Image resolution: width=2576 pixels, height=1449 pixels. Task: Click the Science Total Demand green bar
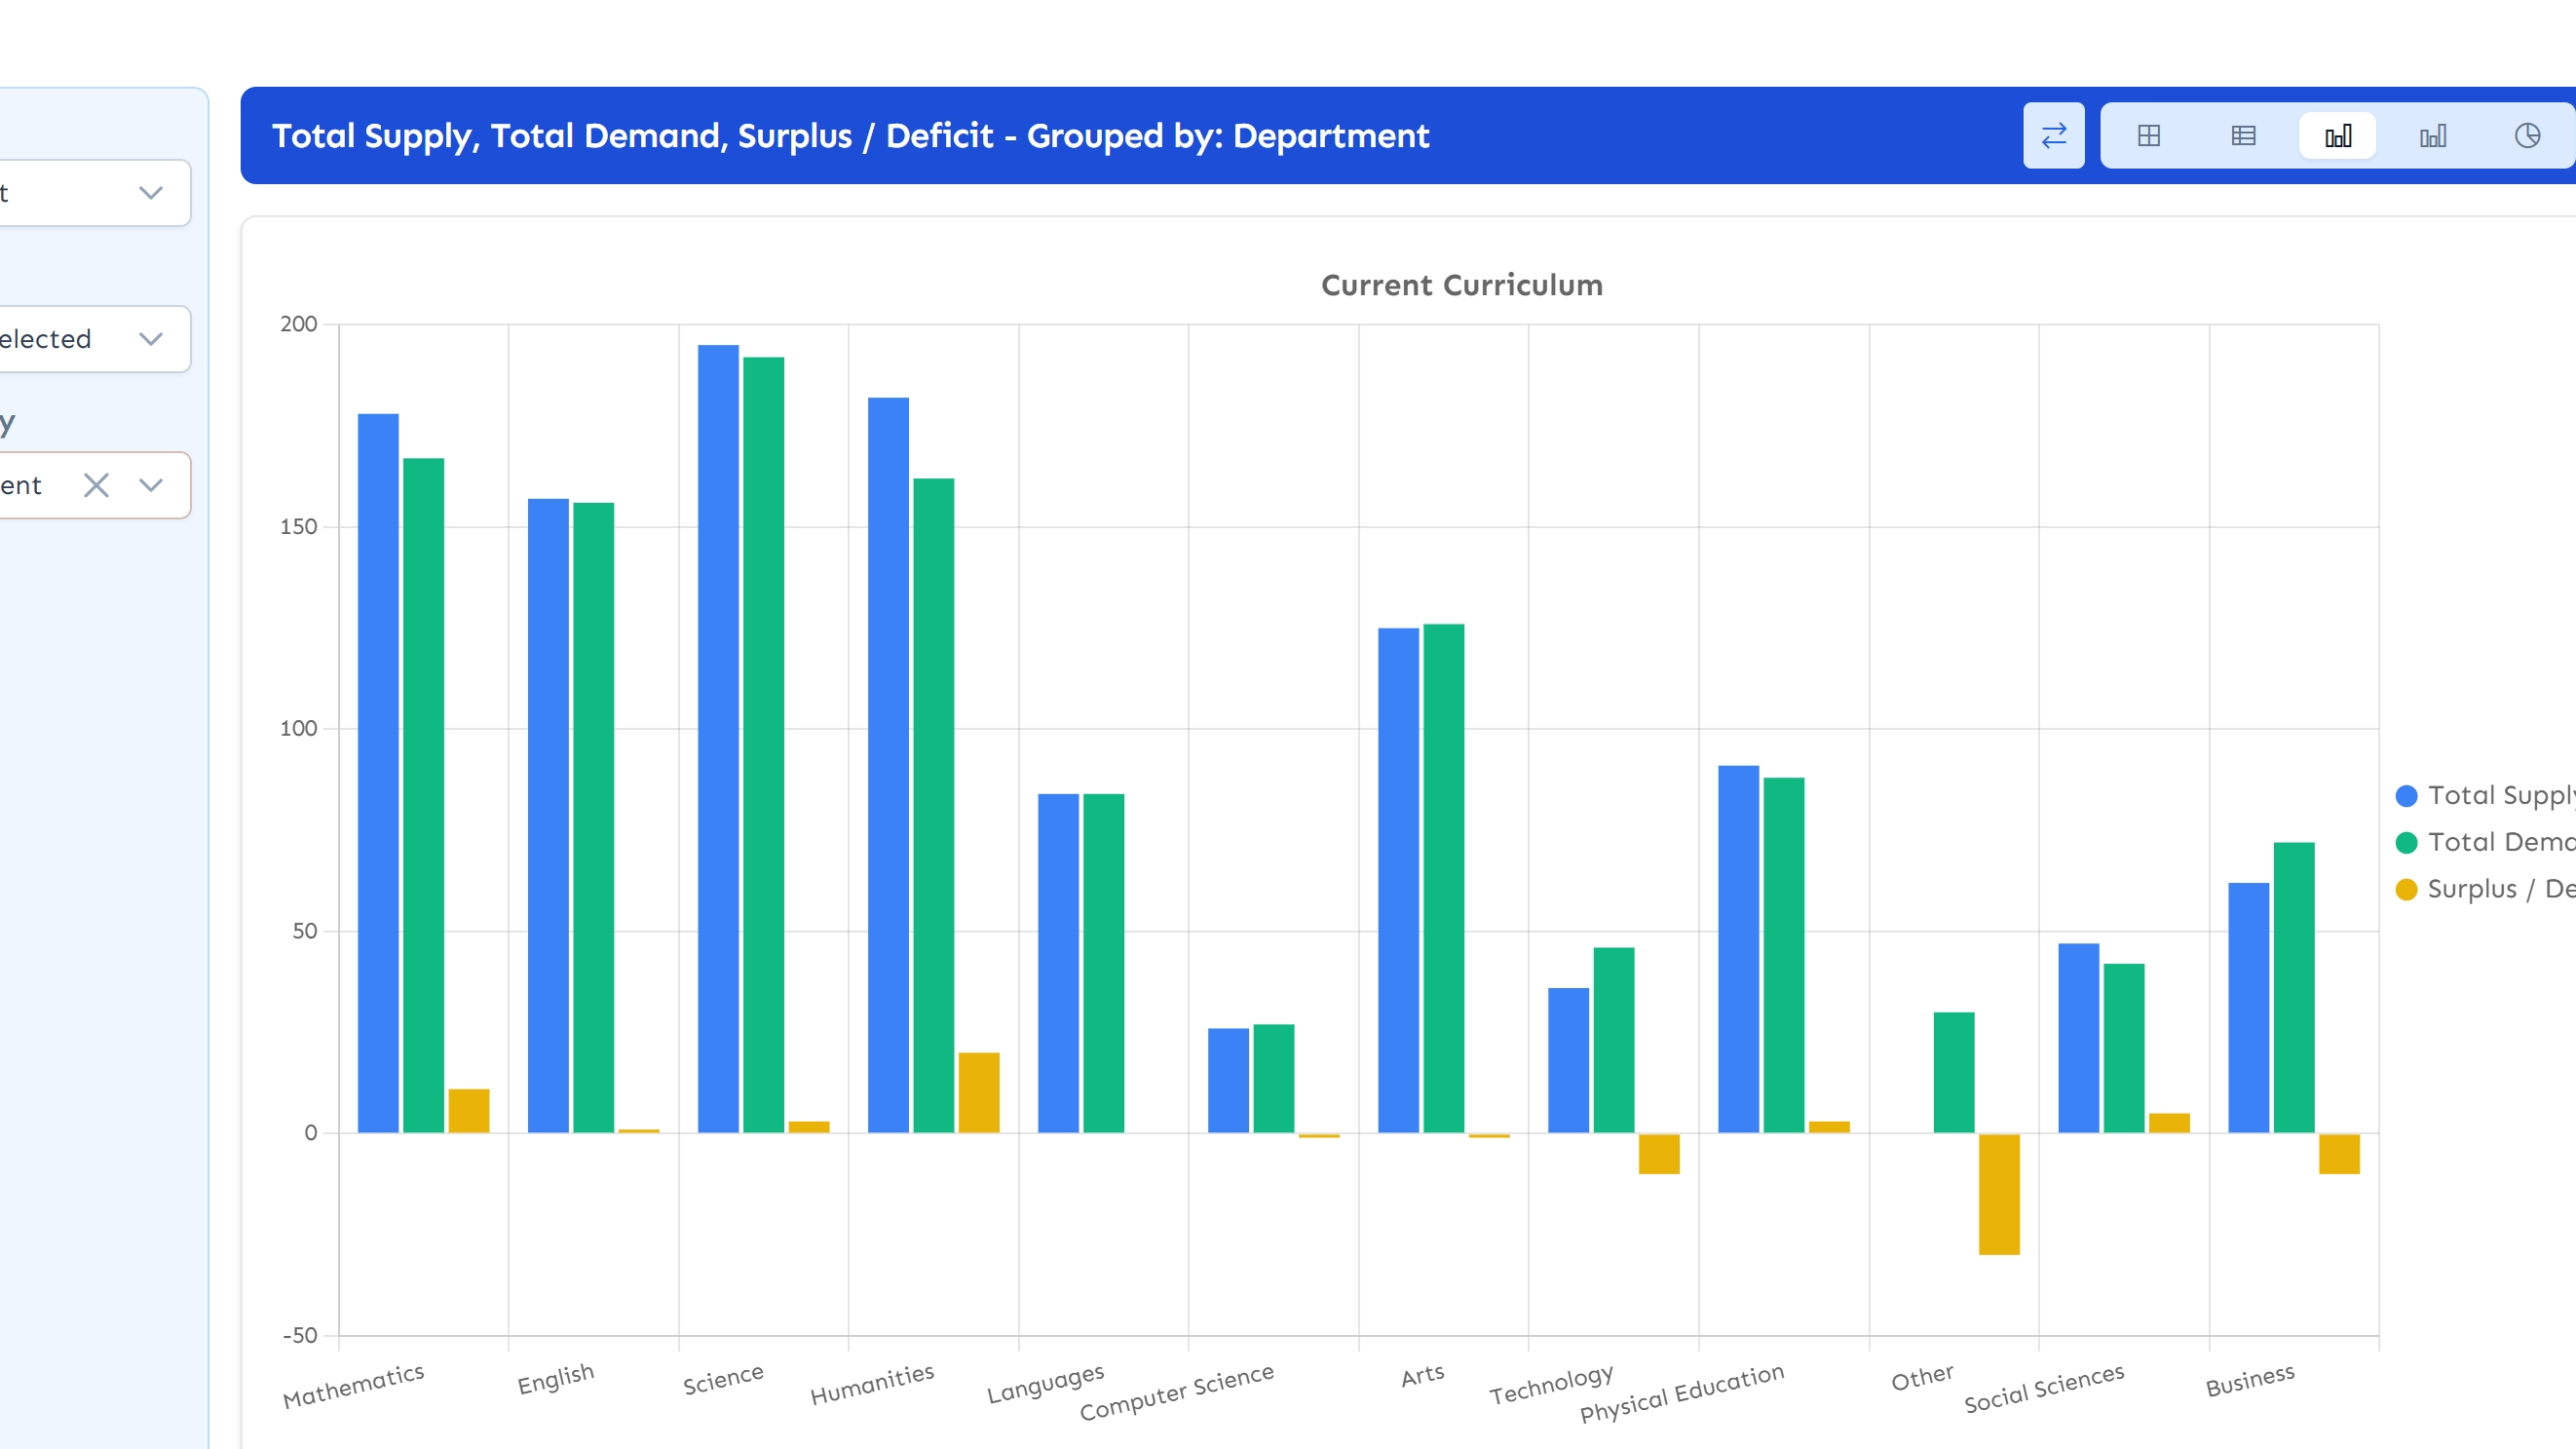(763, 744)
